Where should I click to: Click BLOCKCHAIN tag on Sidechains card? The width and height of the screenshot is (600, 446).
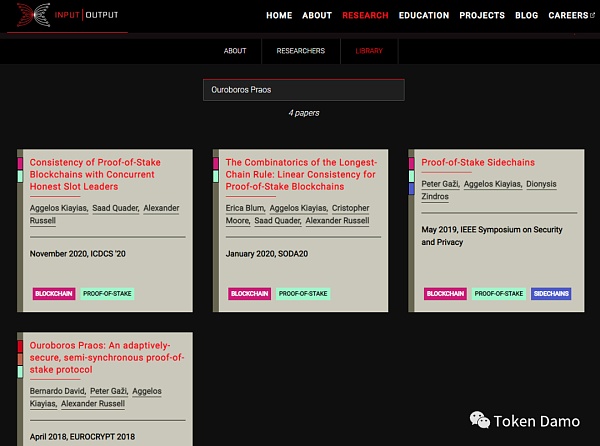coord(445,294)
